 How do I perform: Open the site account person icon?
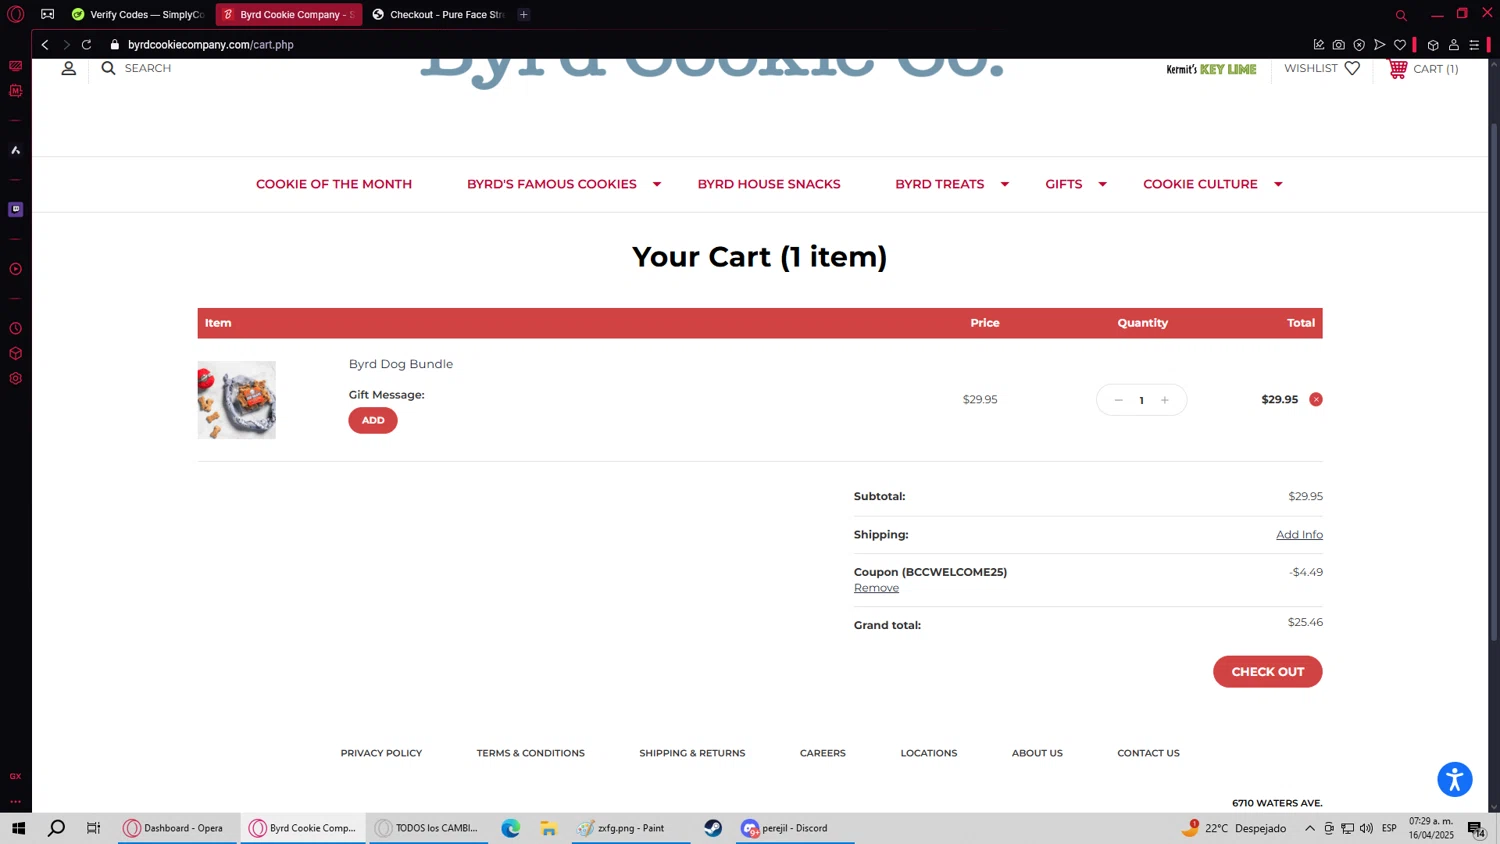(x=69, y=68)
